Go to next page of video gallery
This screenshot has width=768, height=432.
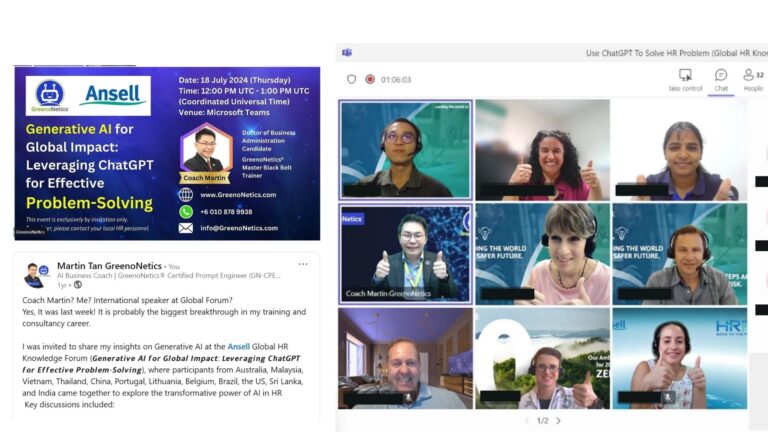[x=558, y=421]
